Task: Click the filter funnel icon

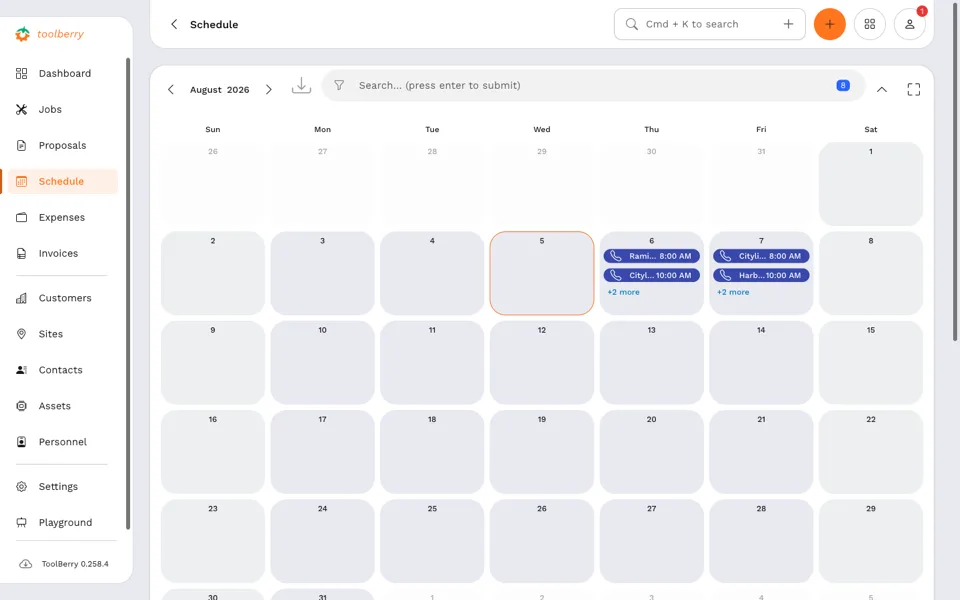Action: [x=339, y=86]
